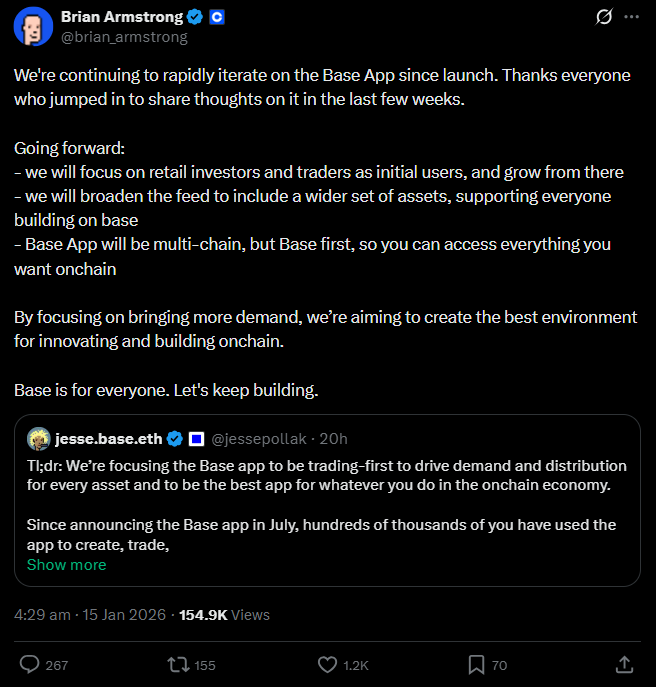Bookmark this post
This screenshot has height=687, width=656.
(x=476, y=664)
